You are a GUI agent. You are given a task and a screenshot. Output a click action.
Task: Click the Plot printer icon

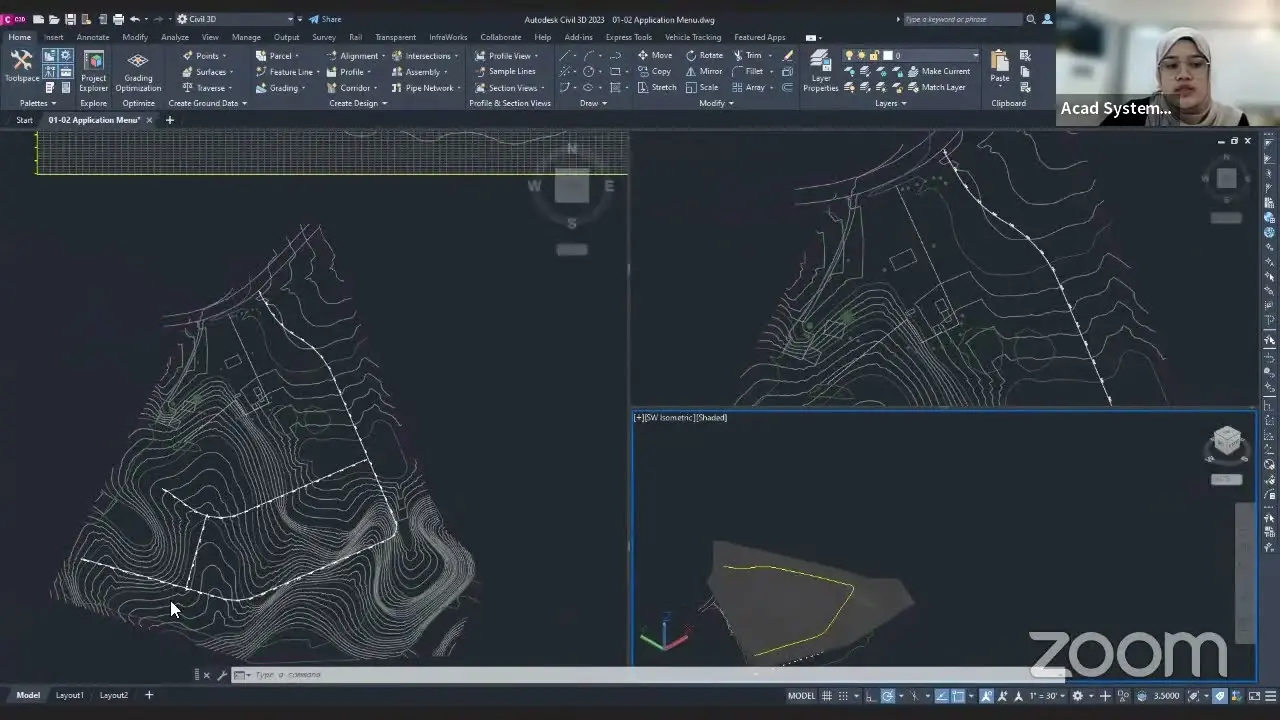pyautogui.click(x=118, y=19)
